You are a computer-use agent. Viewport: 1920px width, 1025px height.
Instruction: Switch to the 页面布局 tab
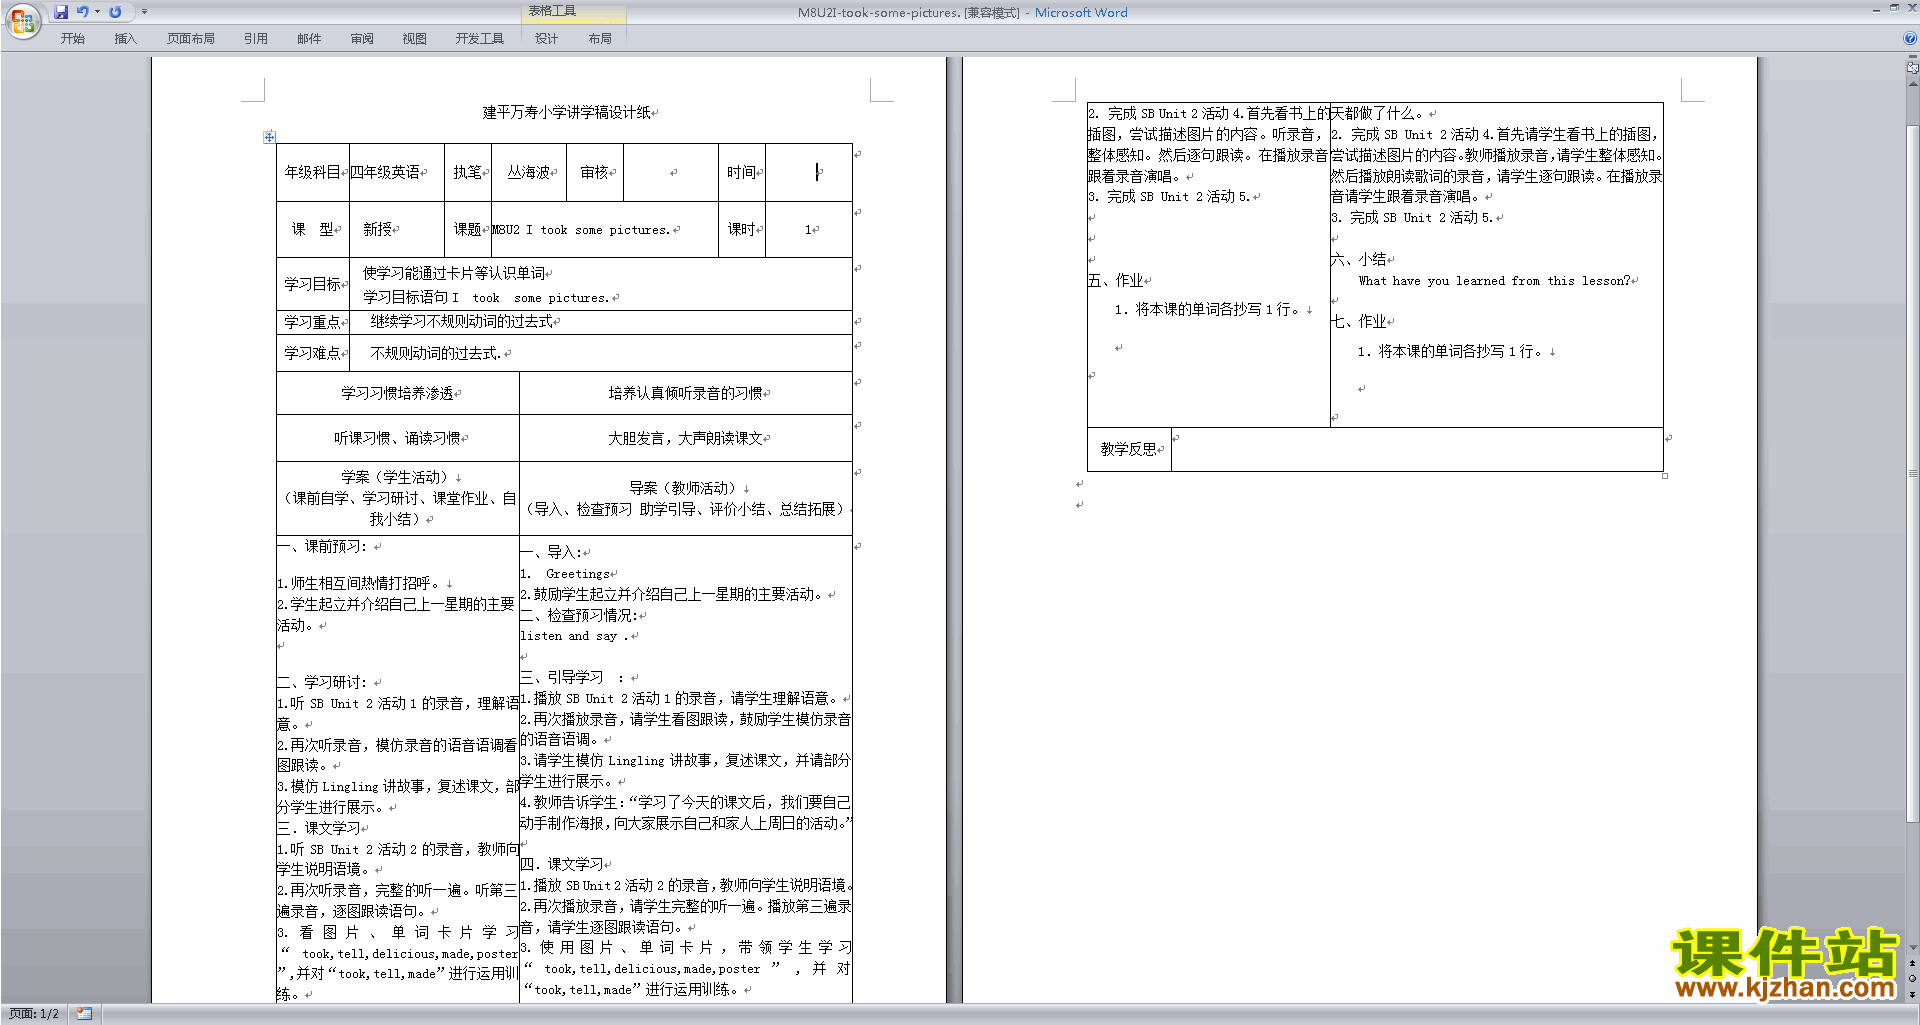coord(191,38)
